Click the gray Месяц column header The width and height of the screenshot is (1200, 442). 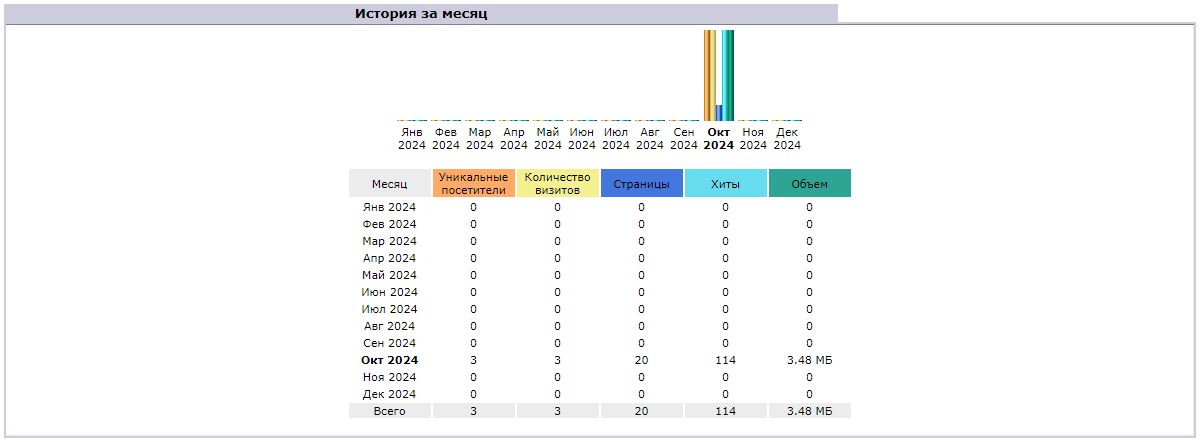390,183
